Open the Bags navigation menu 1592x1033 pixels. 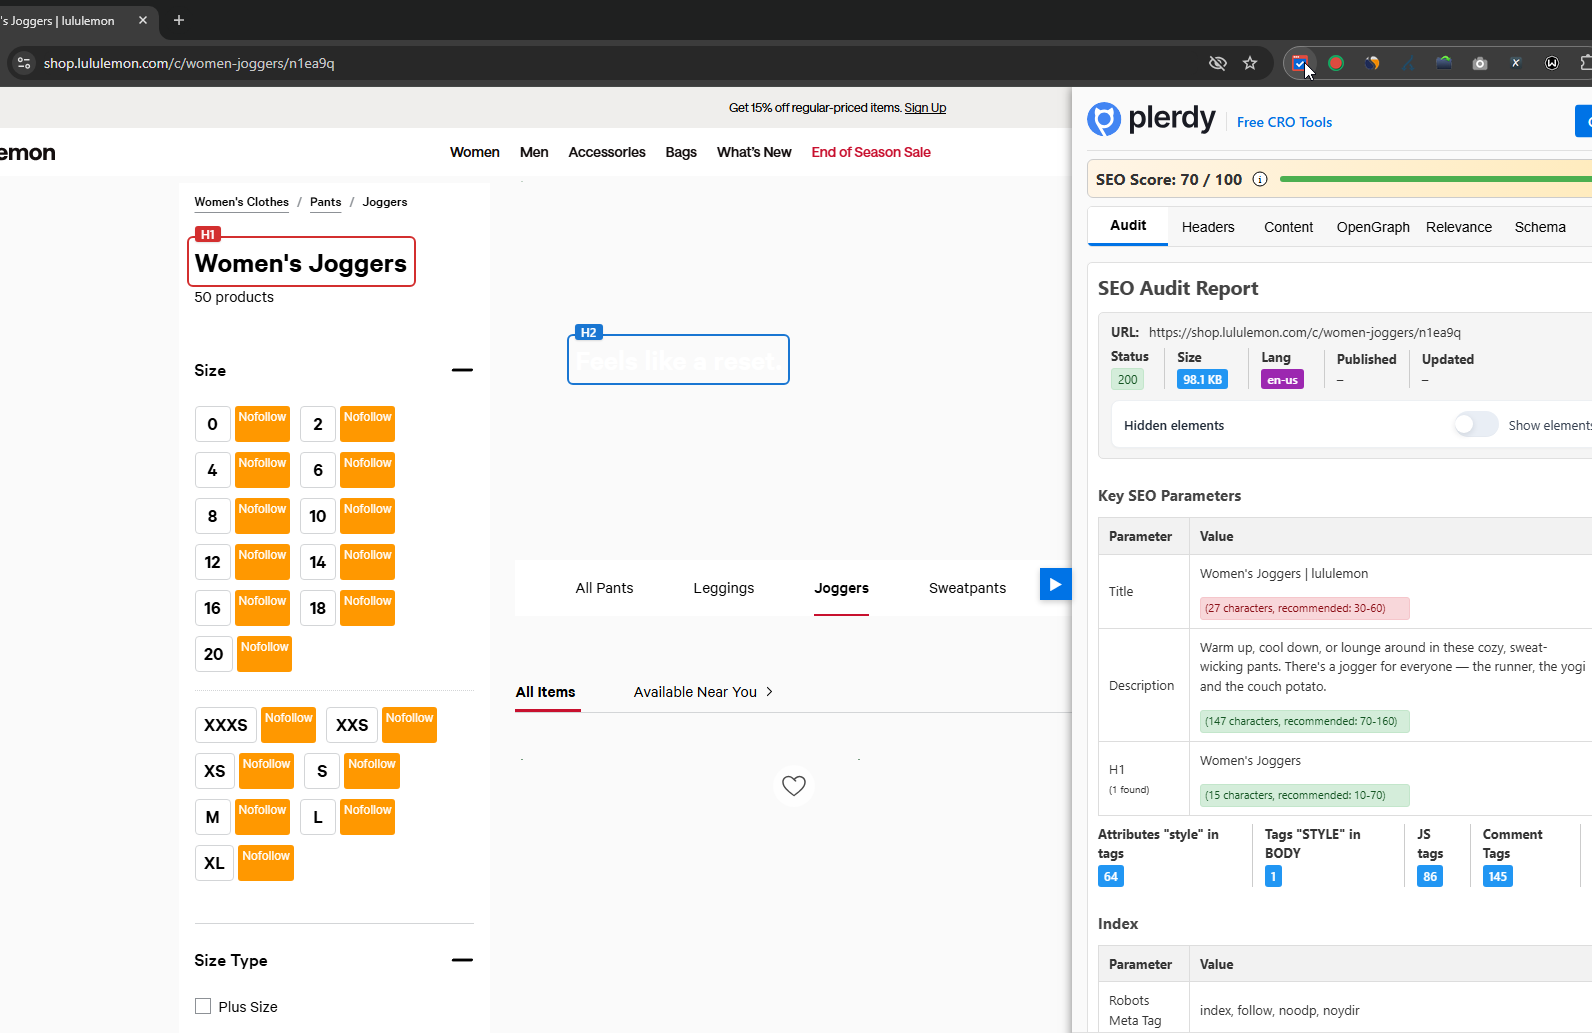click(681, 152)
